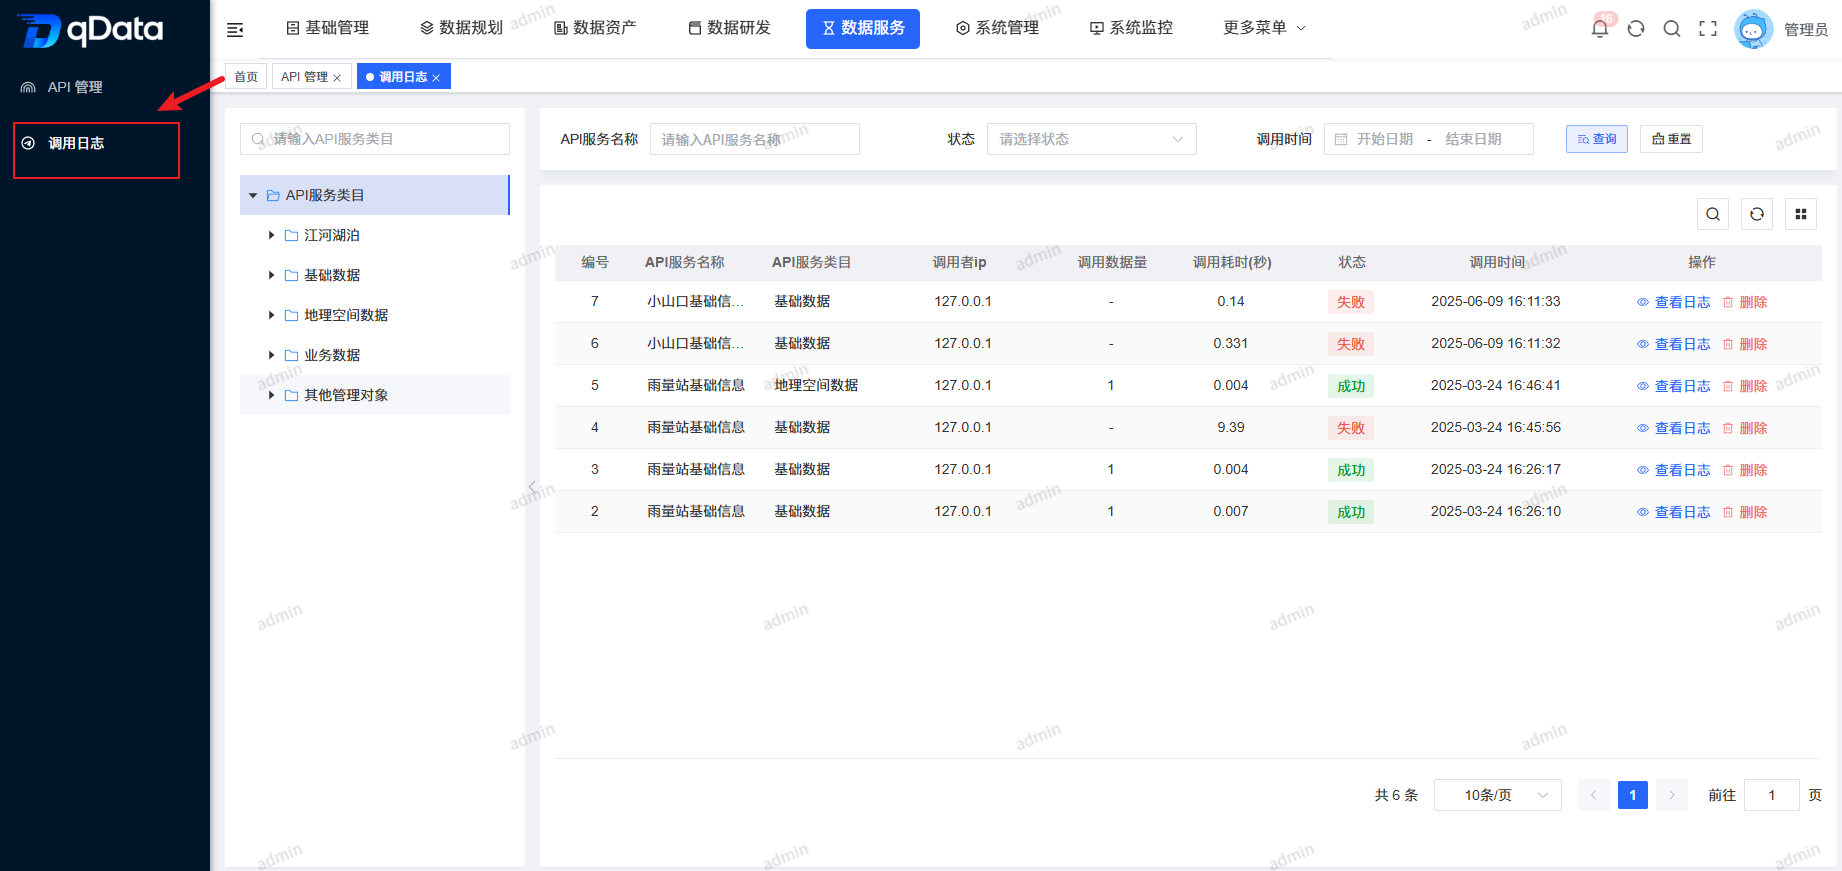Open the 状态 status dropdown
Screen dimensions: 1842x871
tap(1091, 139)
